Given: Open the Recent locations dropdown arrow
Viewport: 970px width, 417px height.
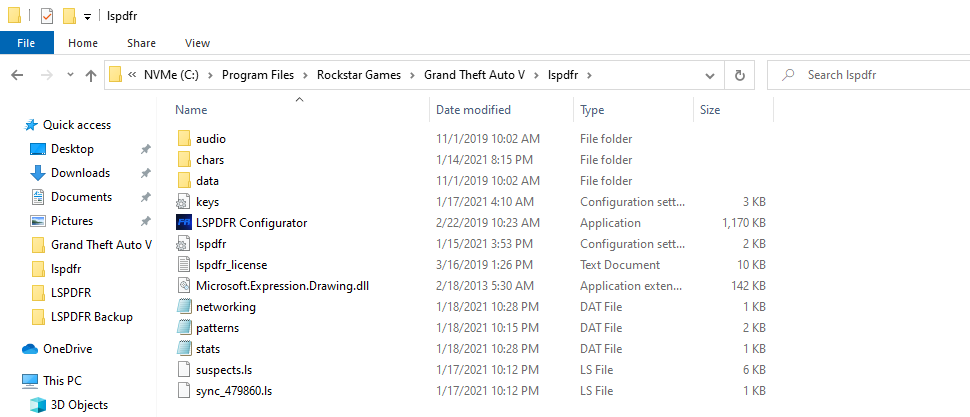Looking at the screenshot, I should [70, 75].
